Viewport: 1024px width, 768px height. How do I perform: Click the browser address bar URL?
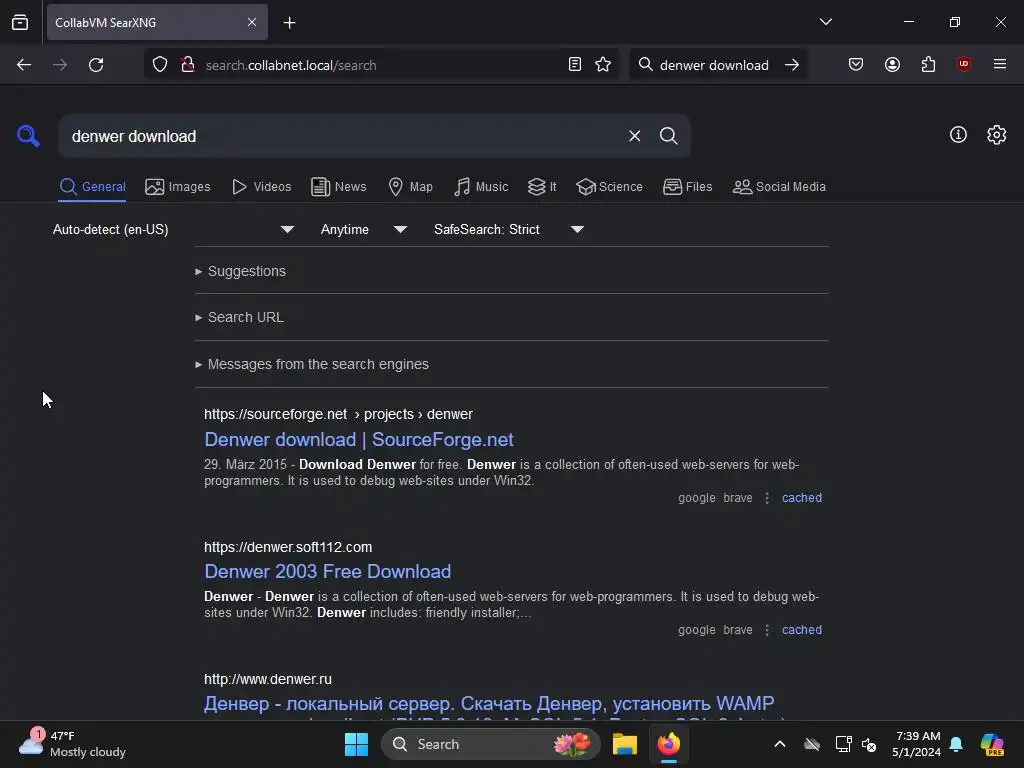[x=382, y=65]
